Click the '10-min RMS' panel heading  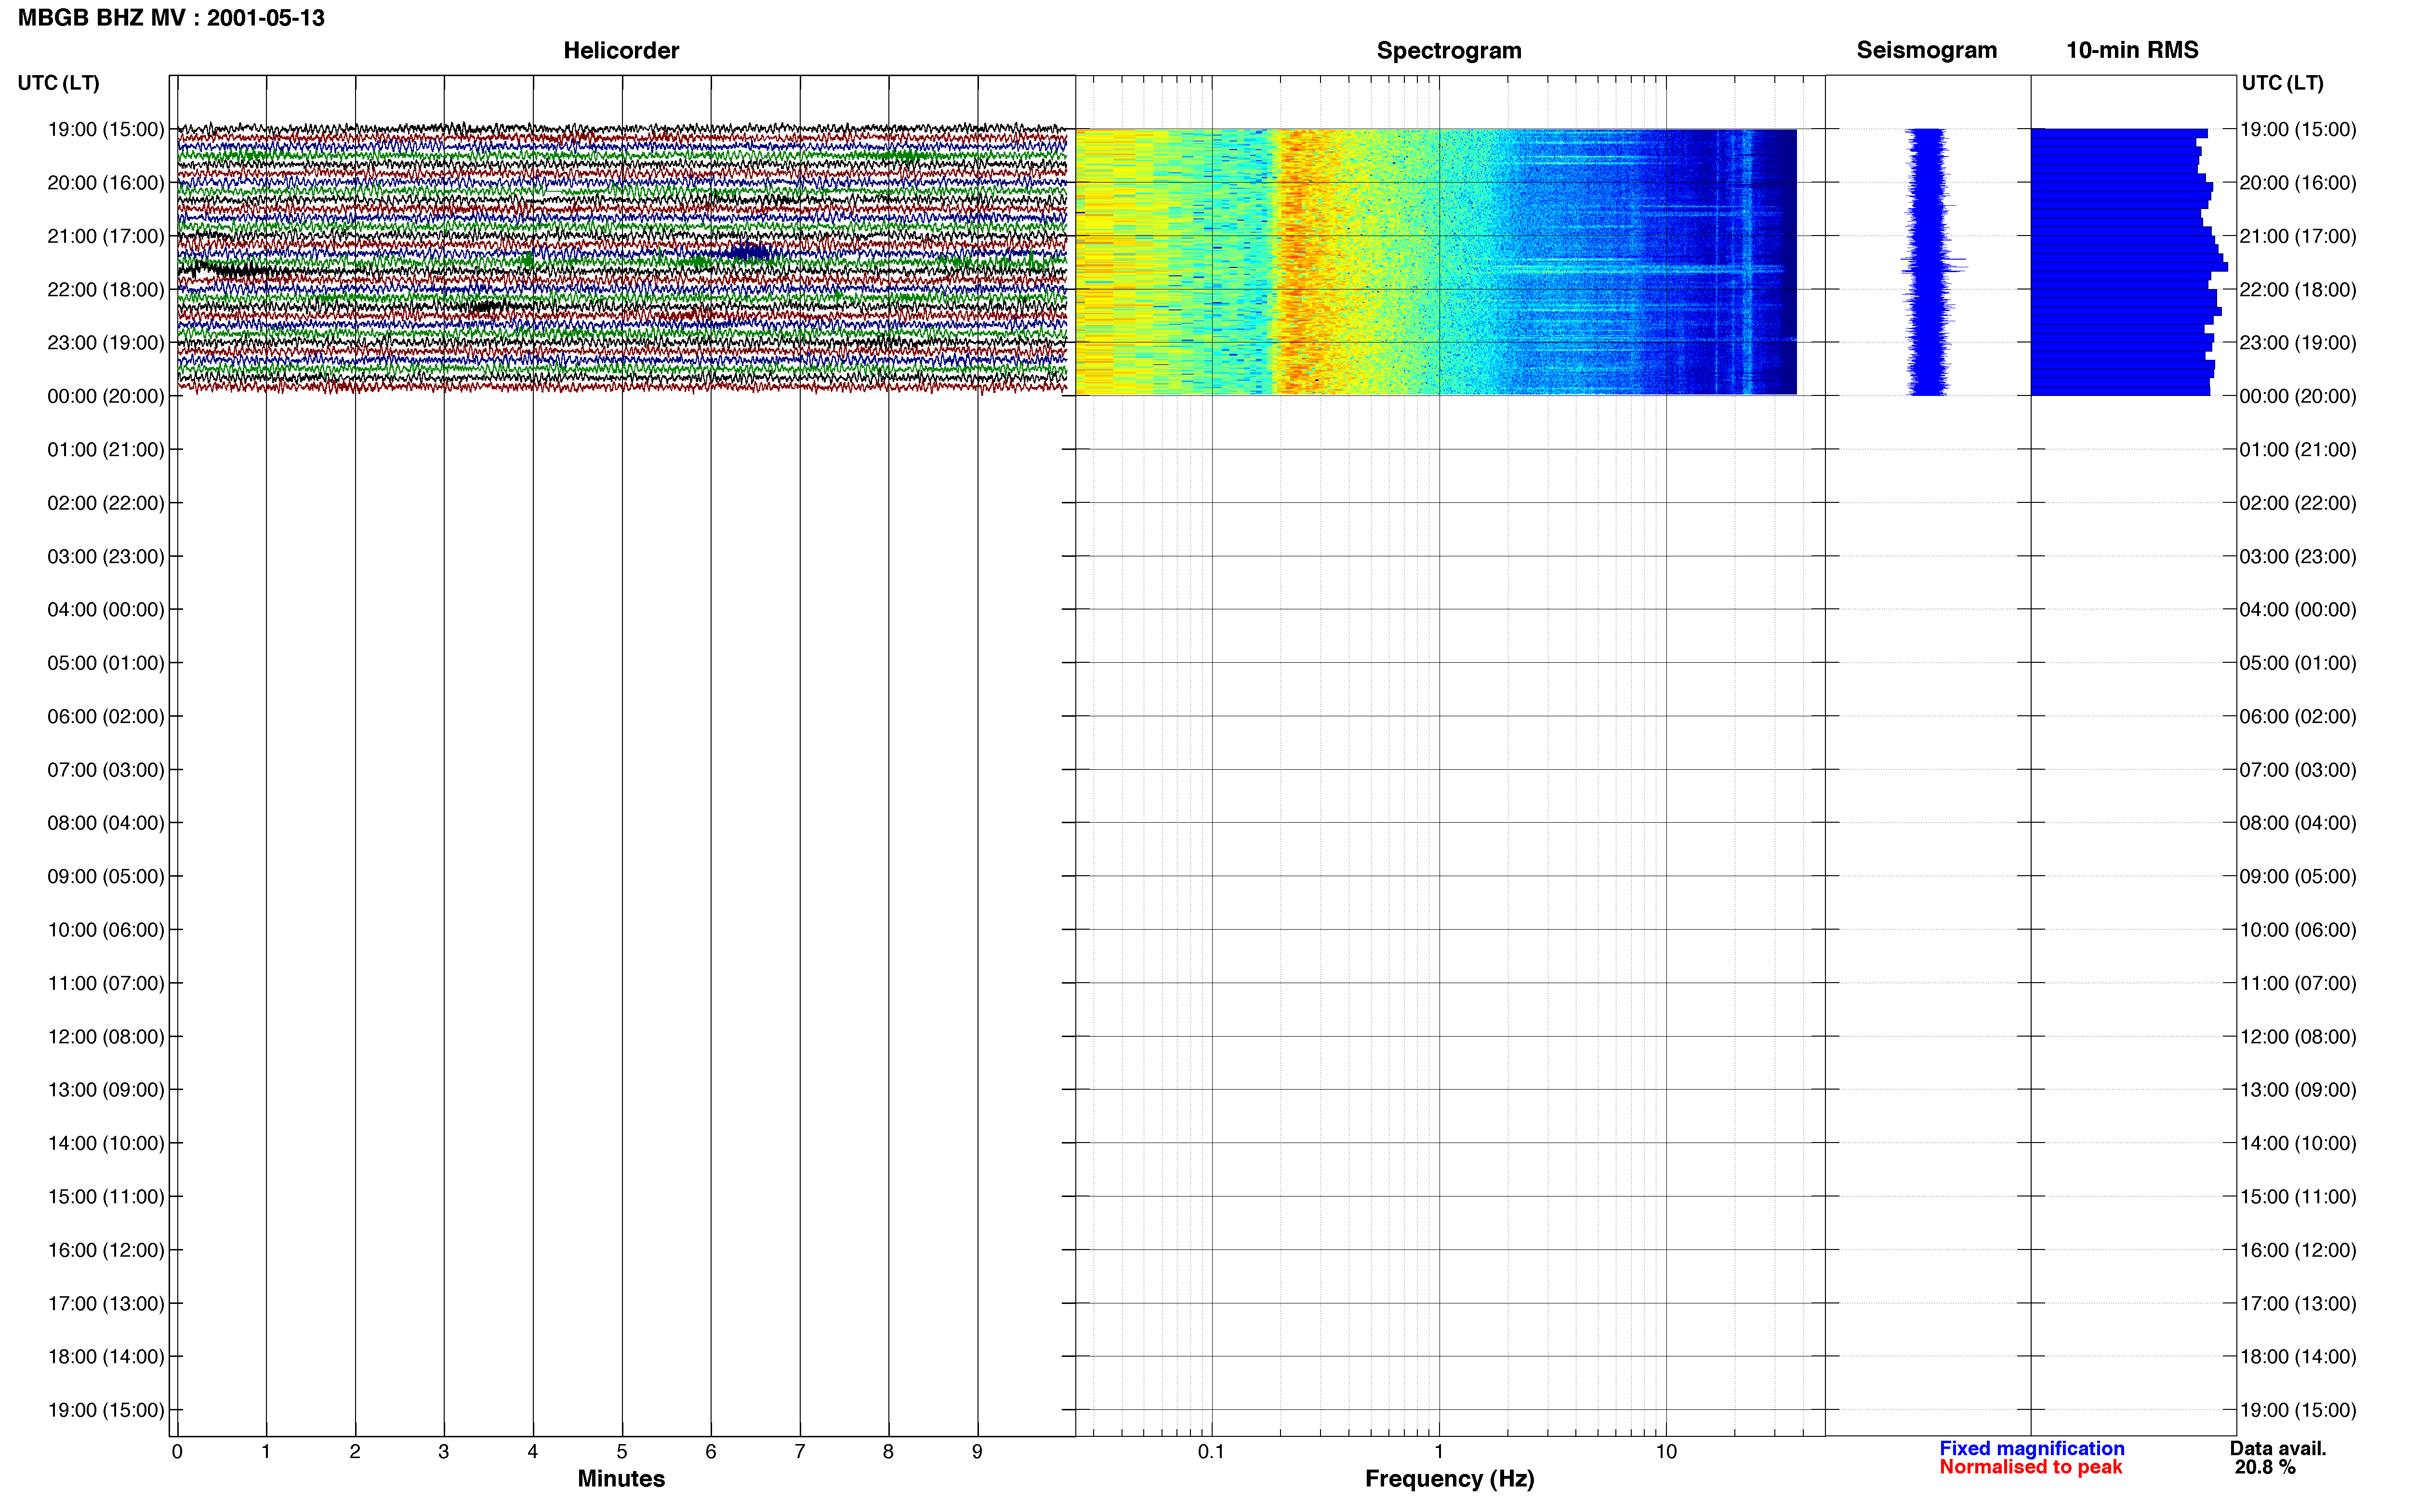pos(2132,50)
